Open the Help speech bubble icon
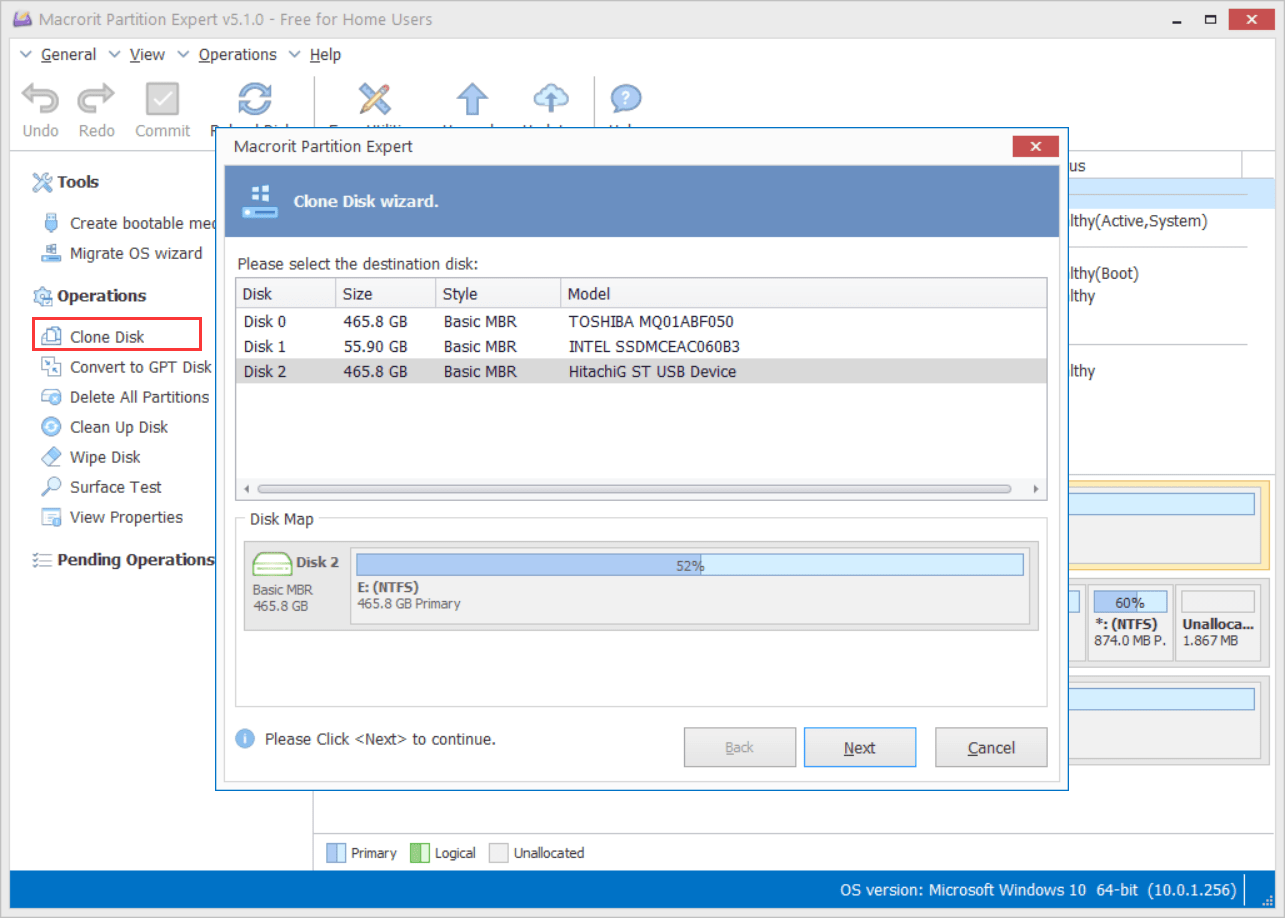 [x=625, y=100]
